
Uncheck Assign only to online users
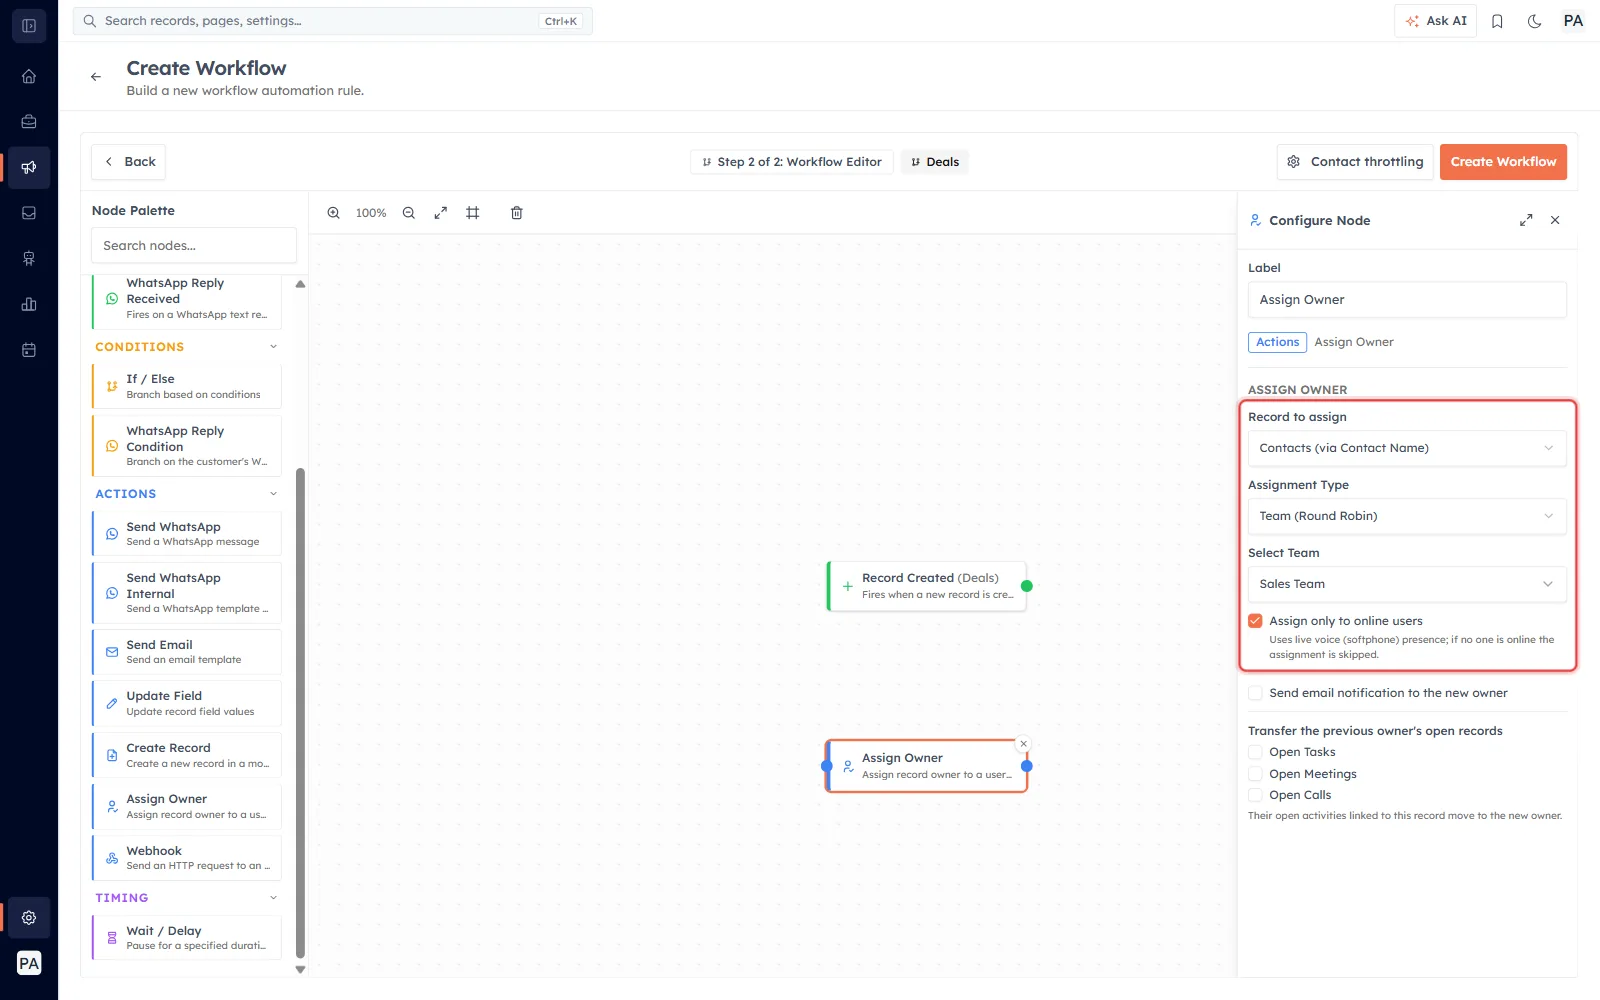1255,621
